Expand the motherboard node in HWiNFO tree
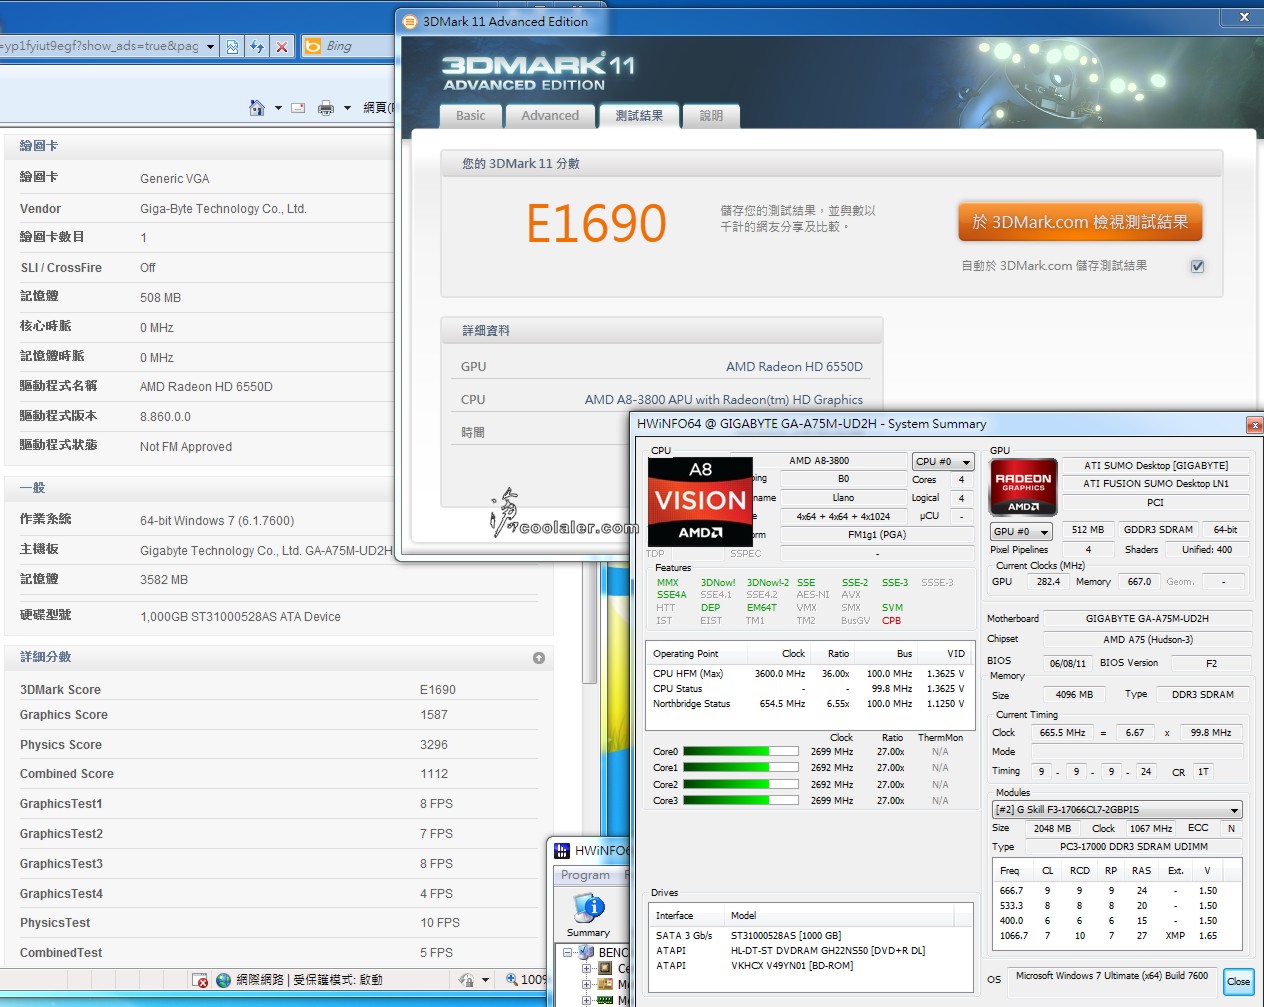Viewport: 1264px width, 1007px height. (x=587, y=985)
